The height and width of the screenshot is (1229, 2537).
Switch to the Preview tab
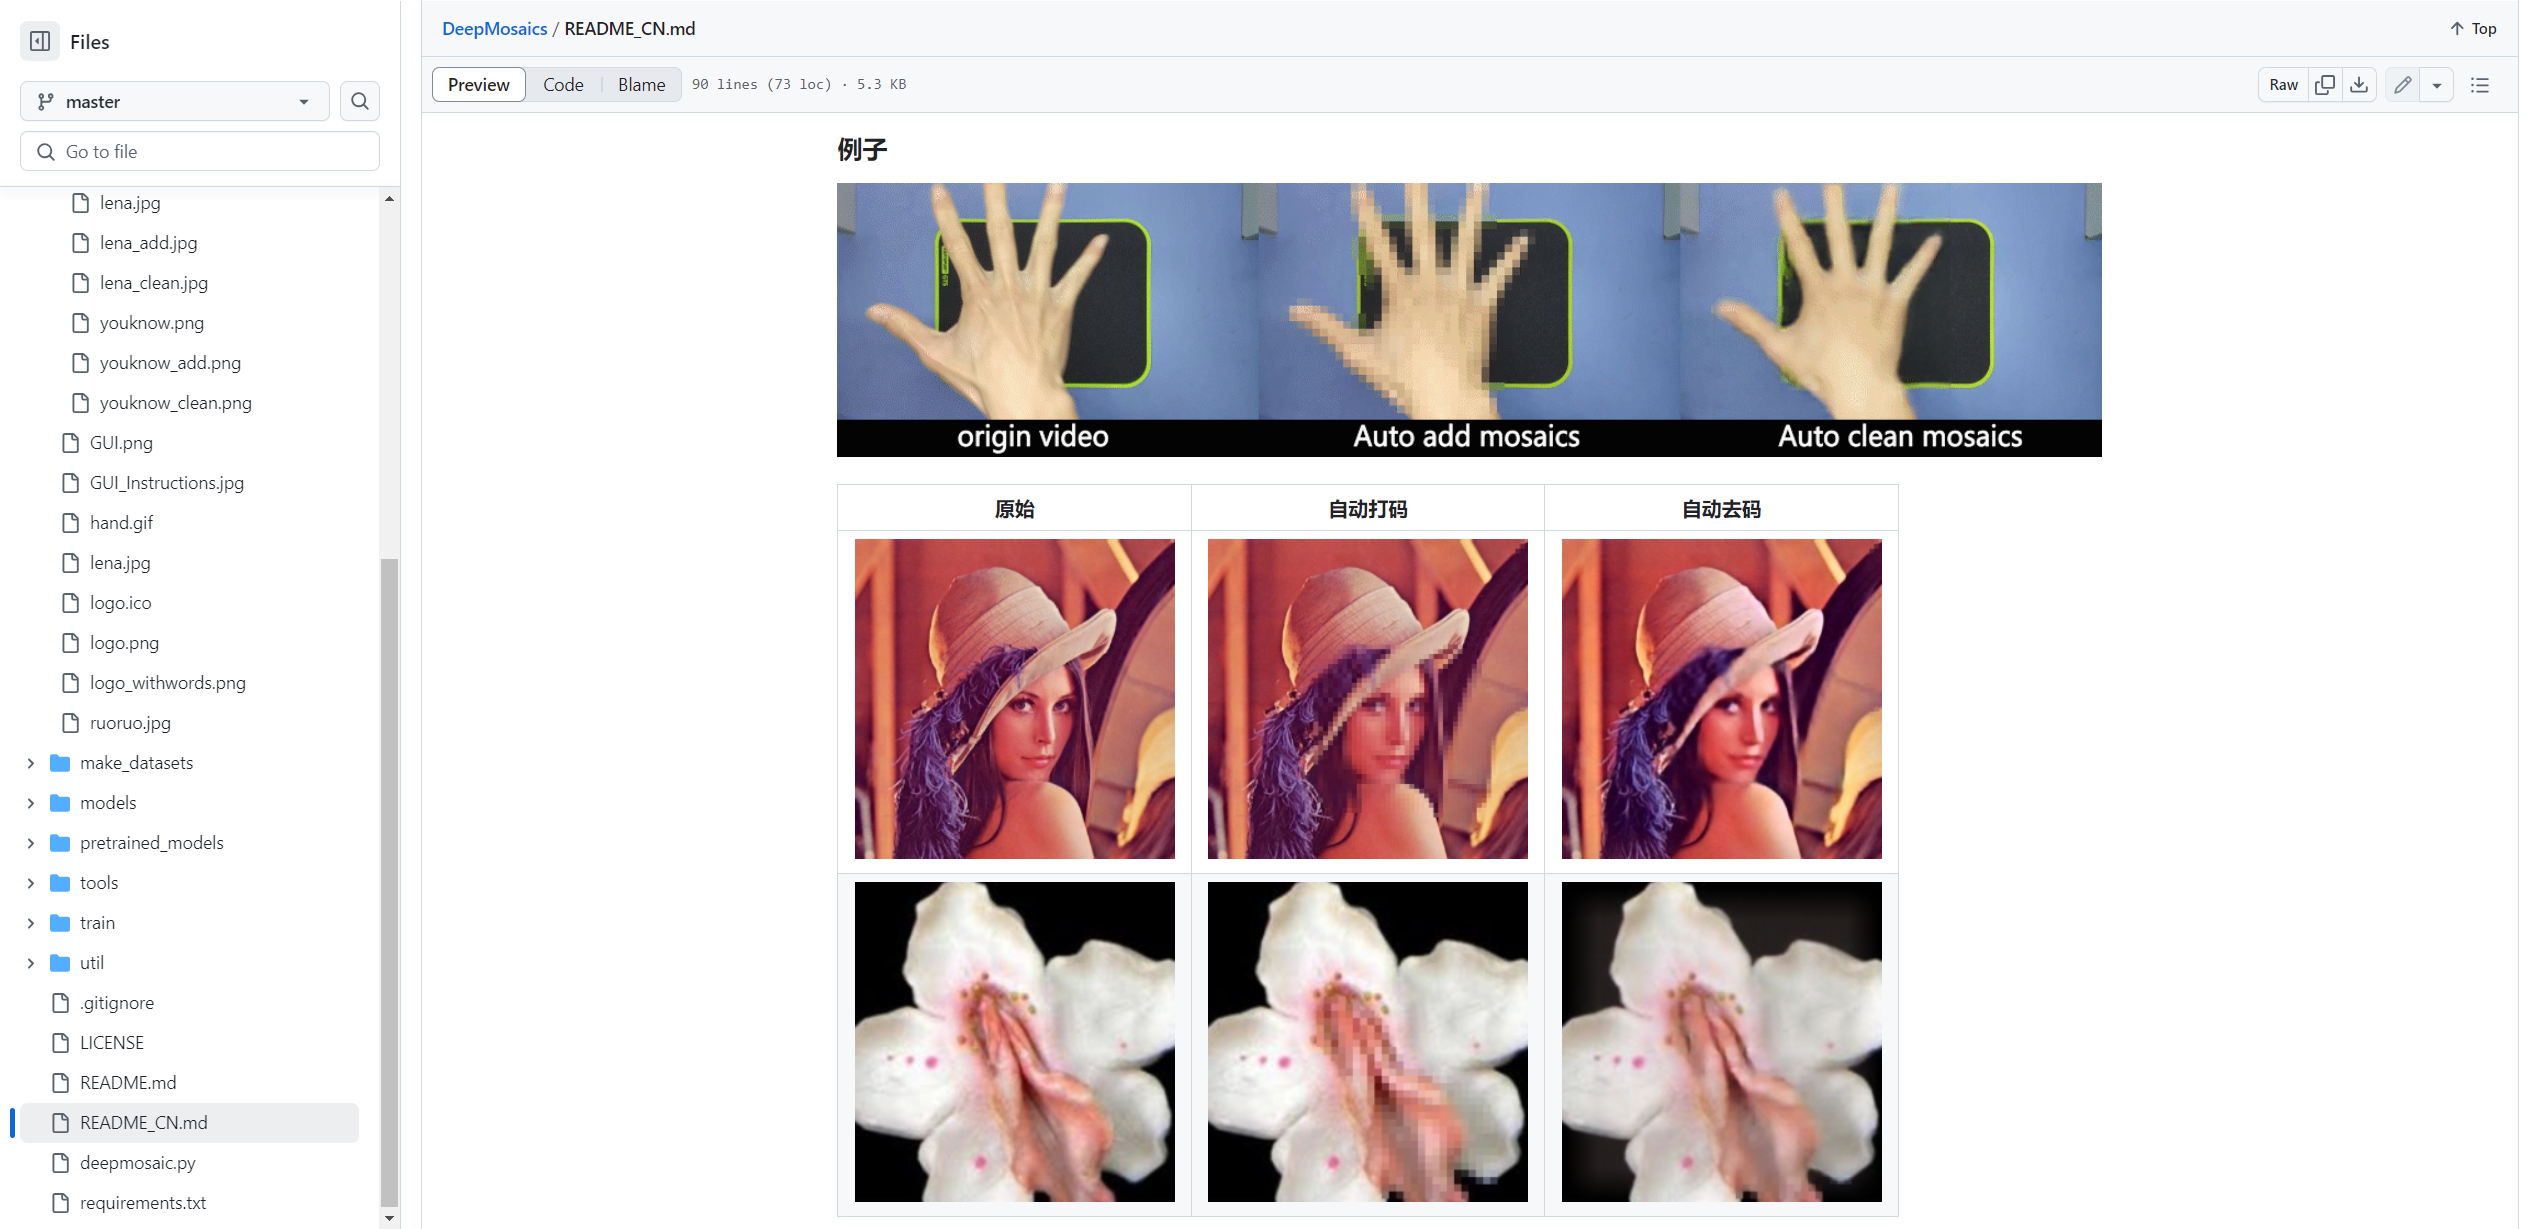479,85
